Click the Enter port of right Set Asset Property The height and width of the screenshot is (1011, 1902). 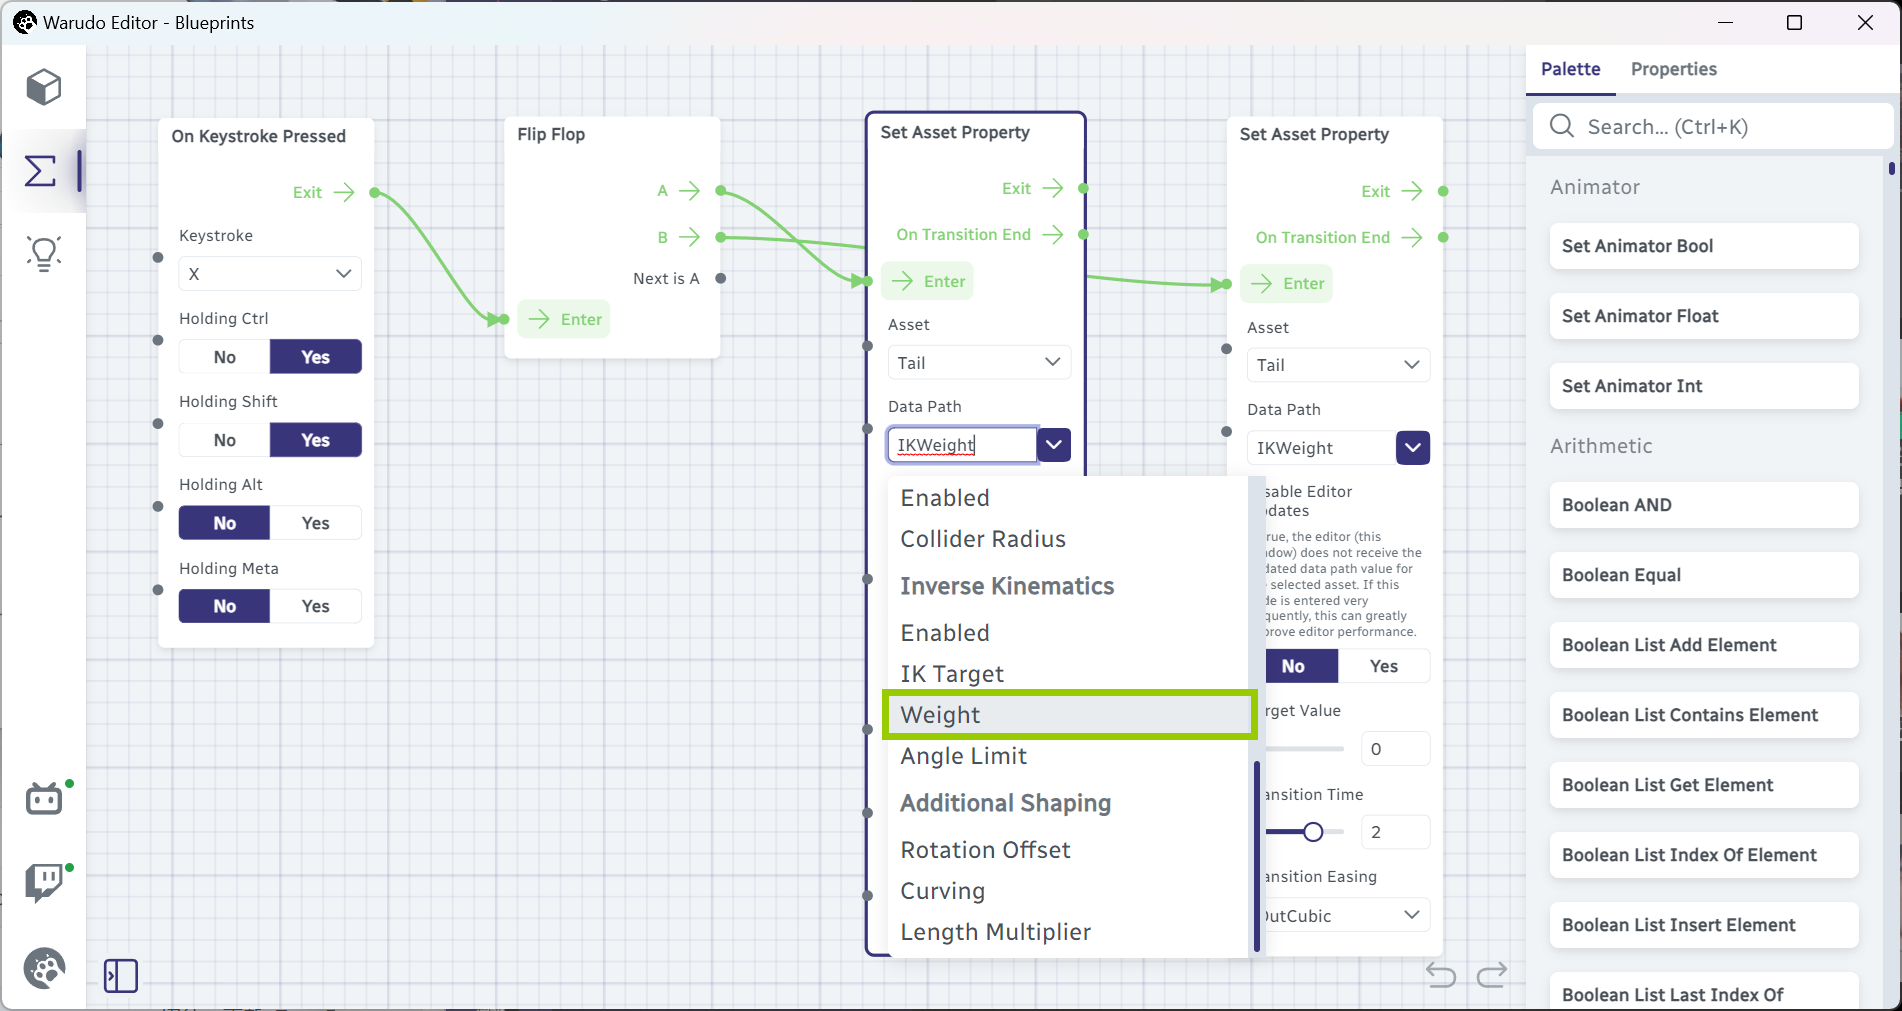pyautogui.click(x=1287, y=284)
